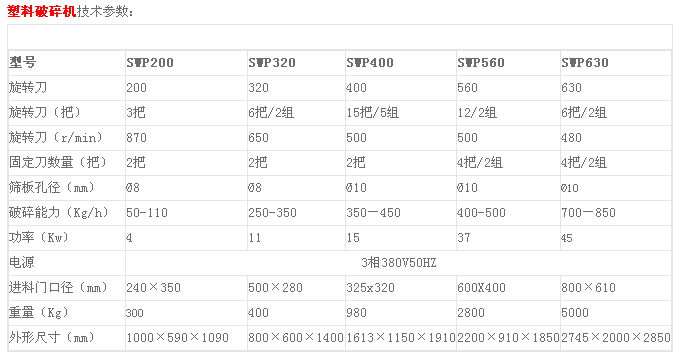Click the 筛板孔径（mm） row label

pyautogui.click(x=52, y=188)
